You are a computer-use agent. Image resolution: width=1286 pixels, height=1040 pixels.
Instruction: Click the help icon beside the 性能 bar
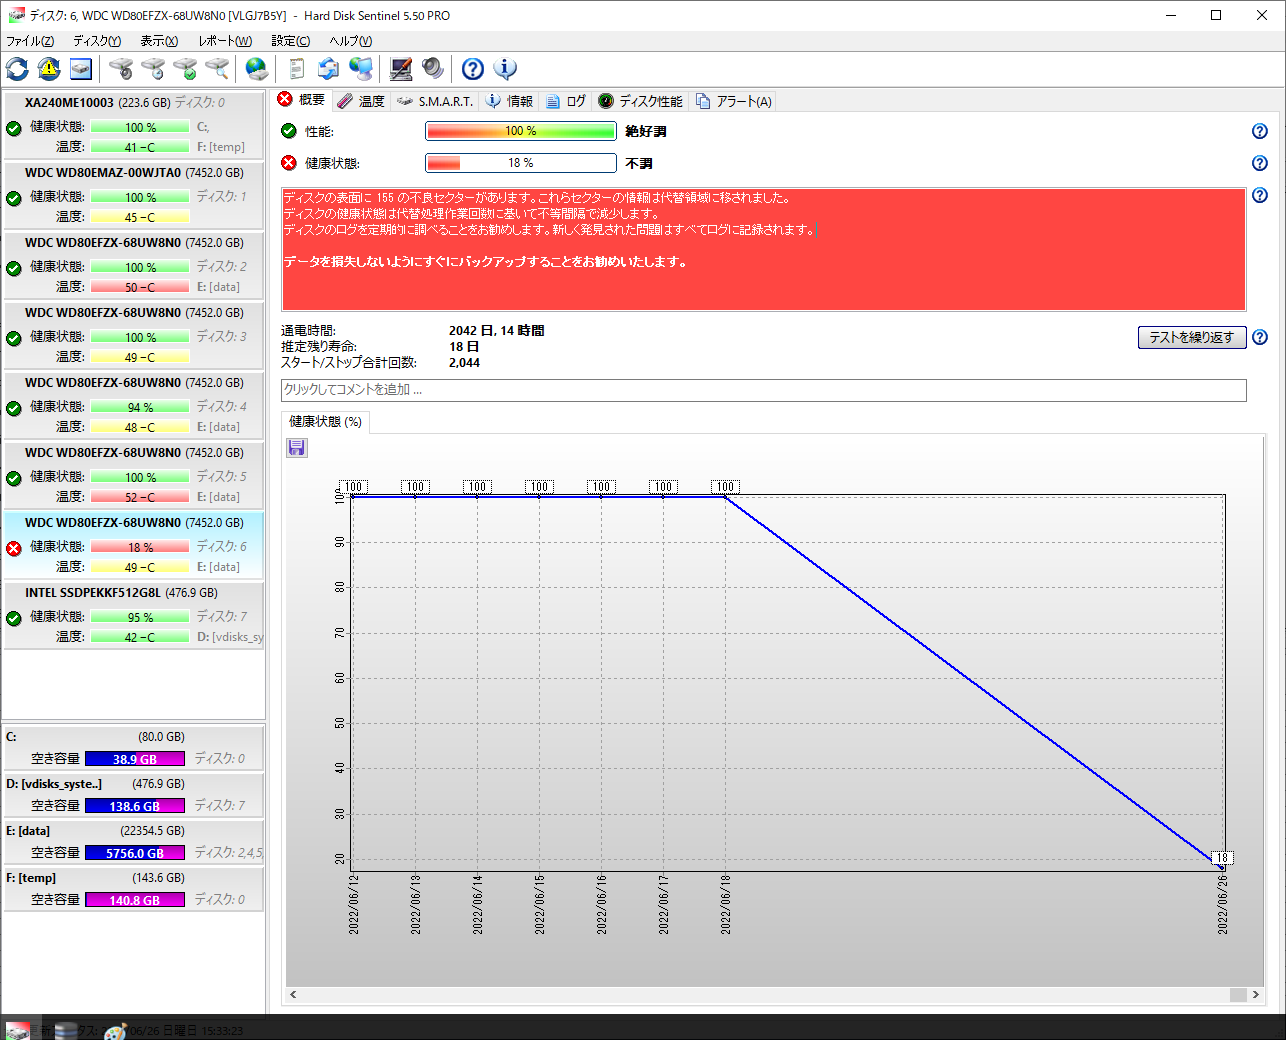[1260, 131]
